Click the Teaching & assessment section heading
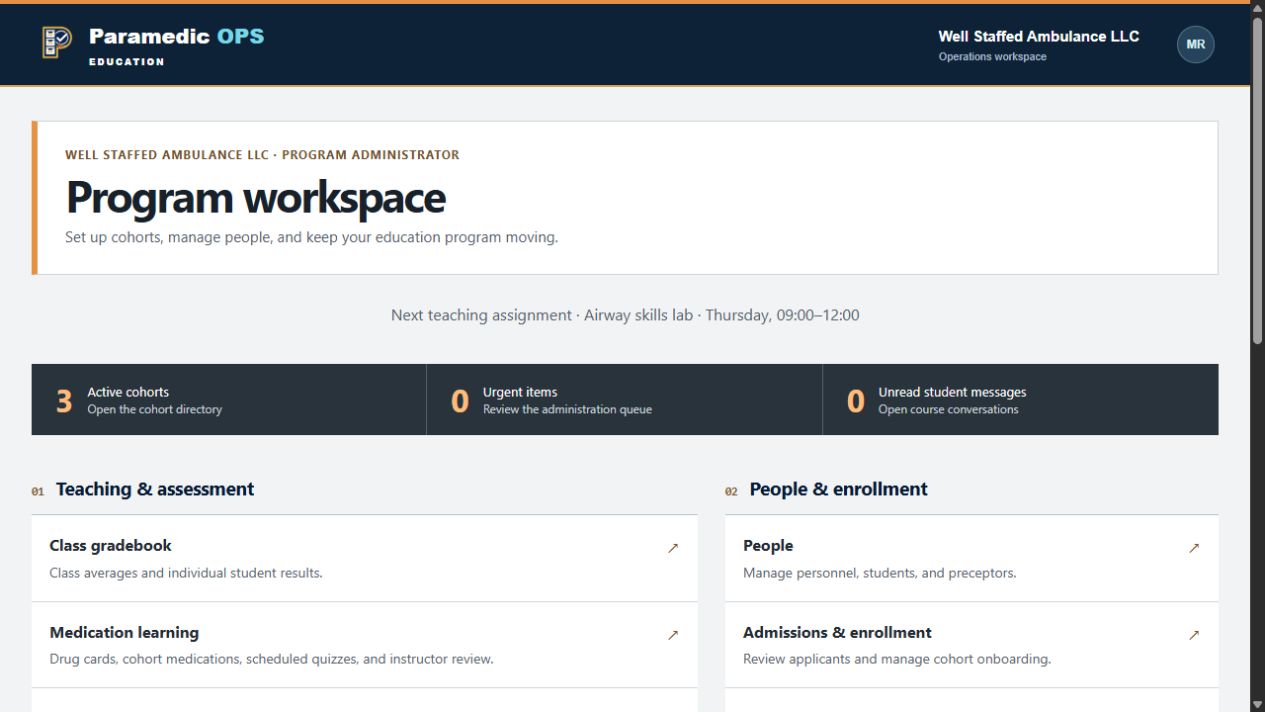The height and width of the screenshot is (712, 1265). (155, 489)
